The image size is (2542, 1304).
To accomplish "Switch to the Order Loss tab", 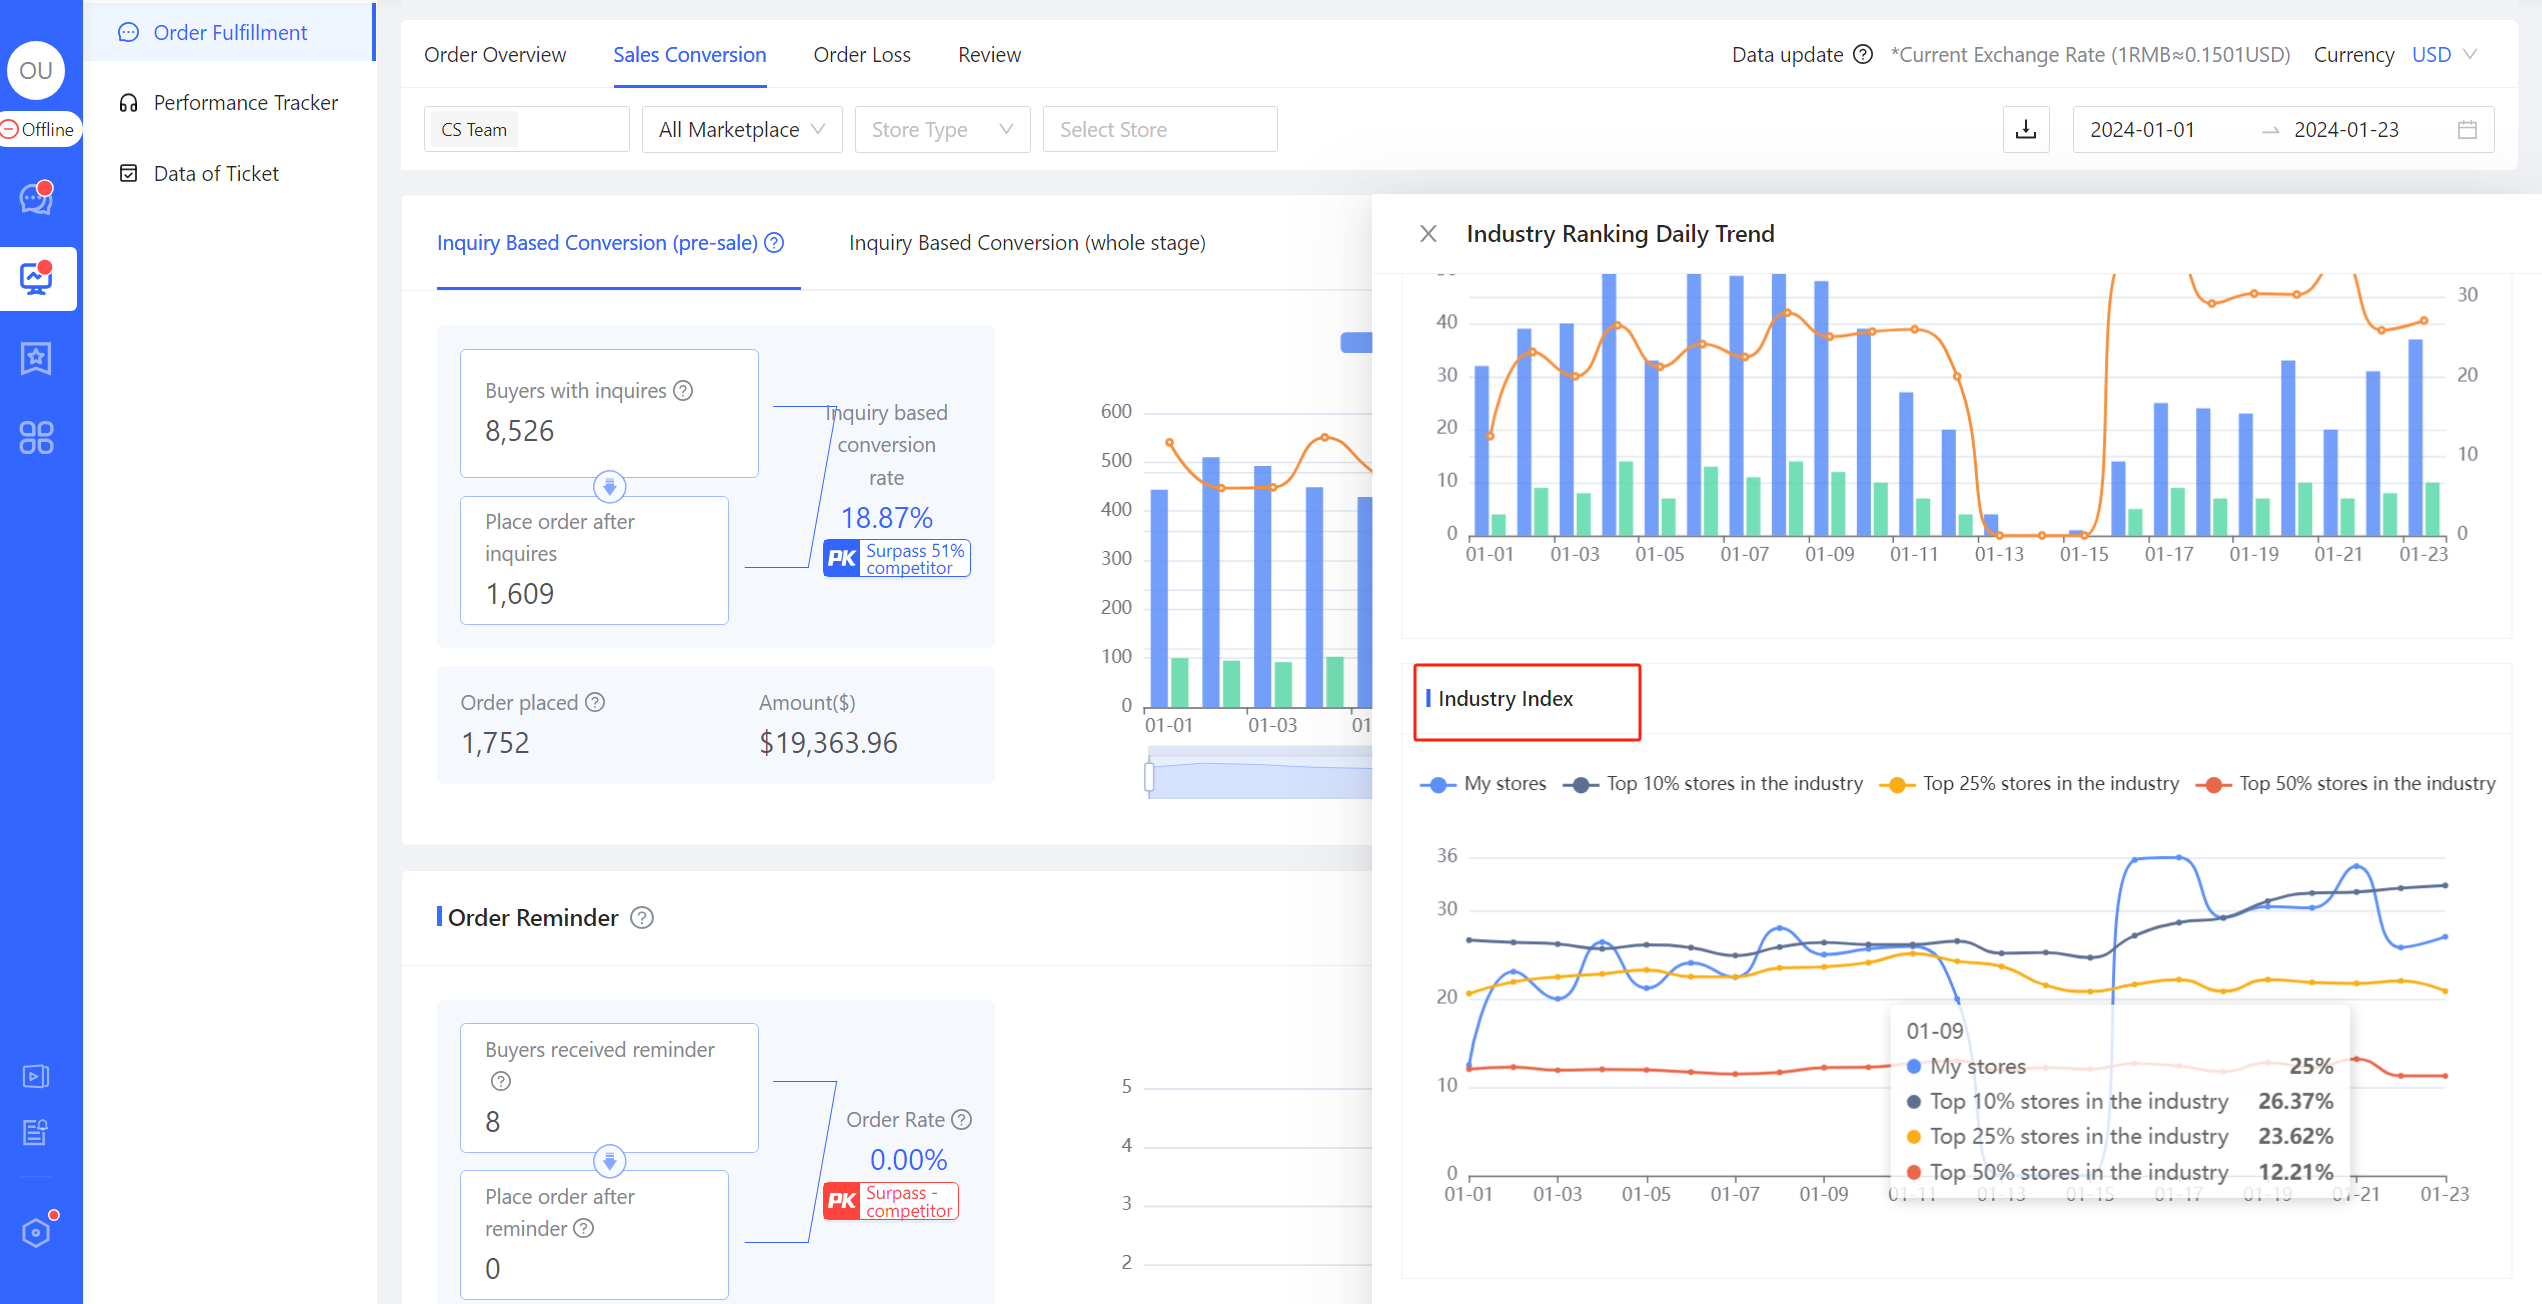I will [862, 55].
